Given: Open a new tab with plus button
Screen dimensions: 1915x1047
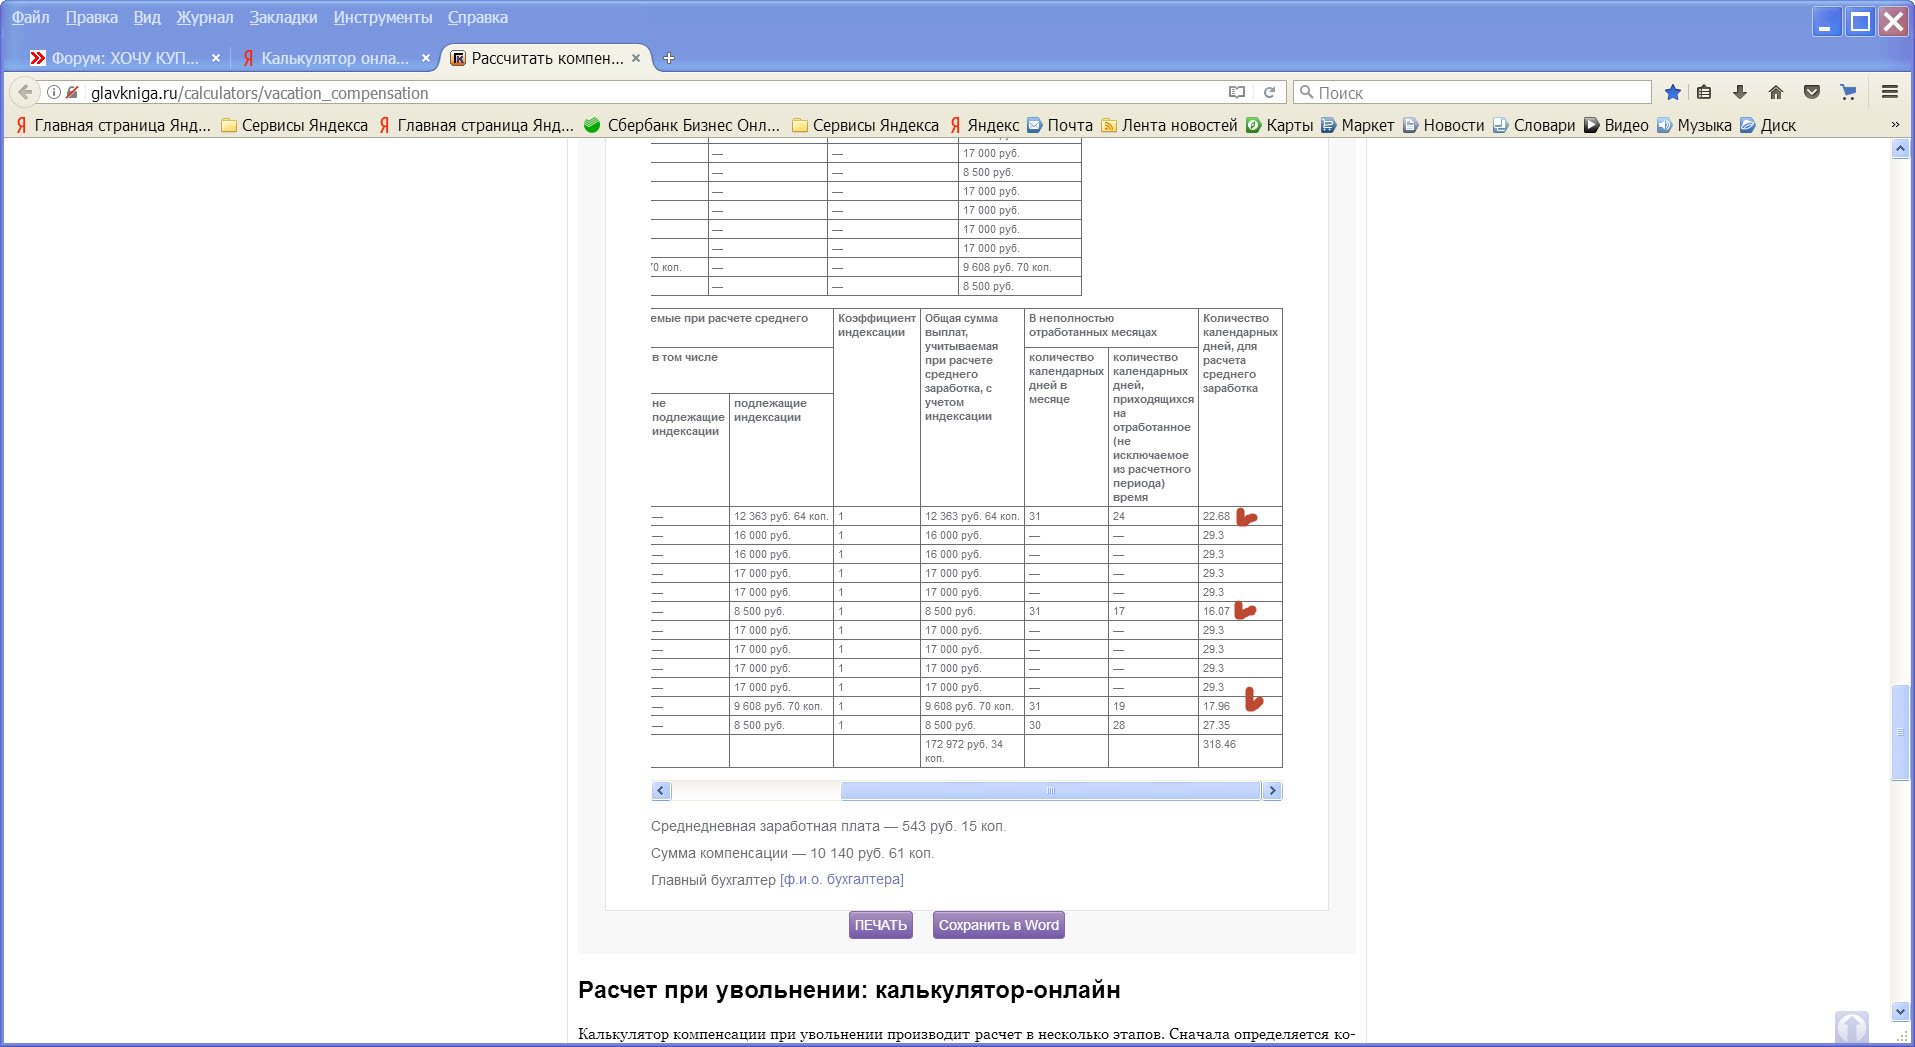Looking at the screenshot, I should (x=669, y=58).
